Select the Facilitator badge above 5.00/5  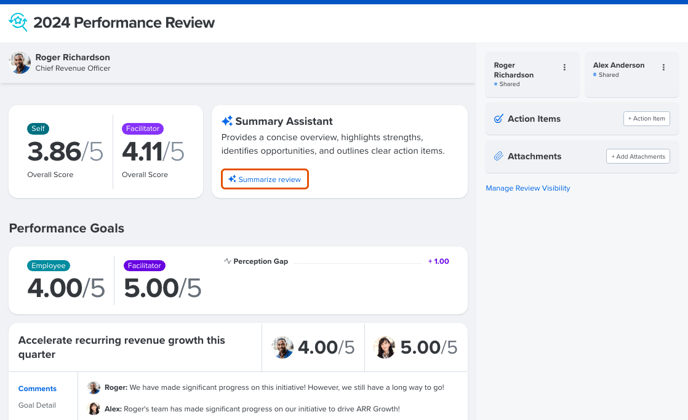(x=144, y=266)
